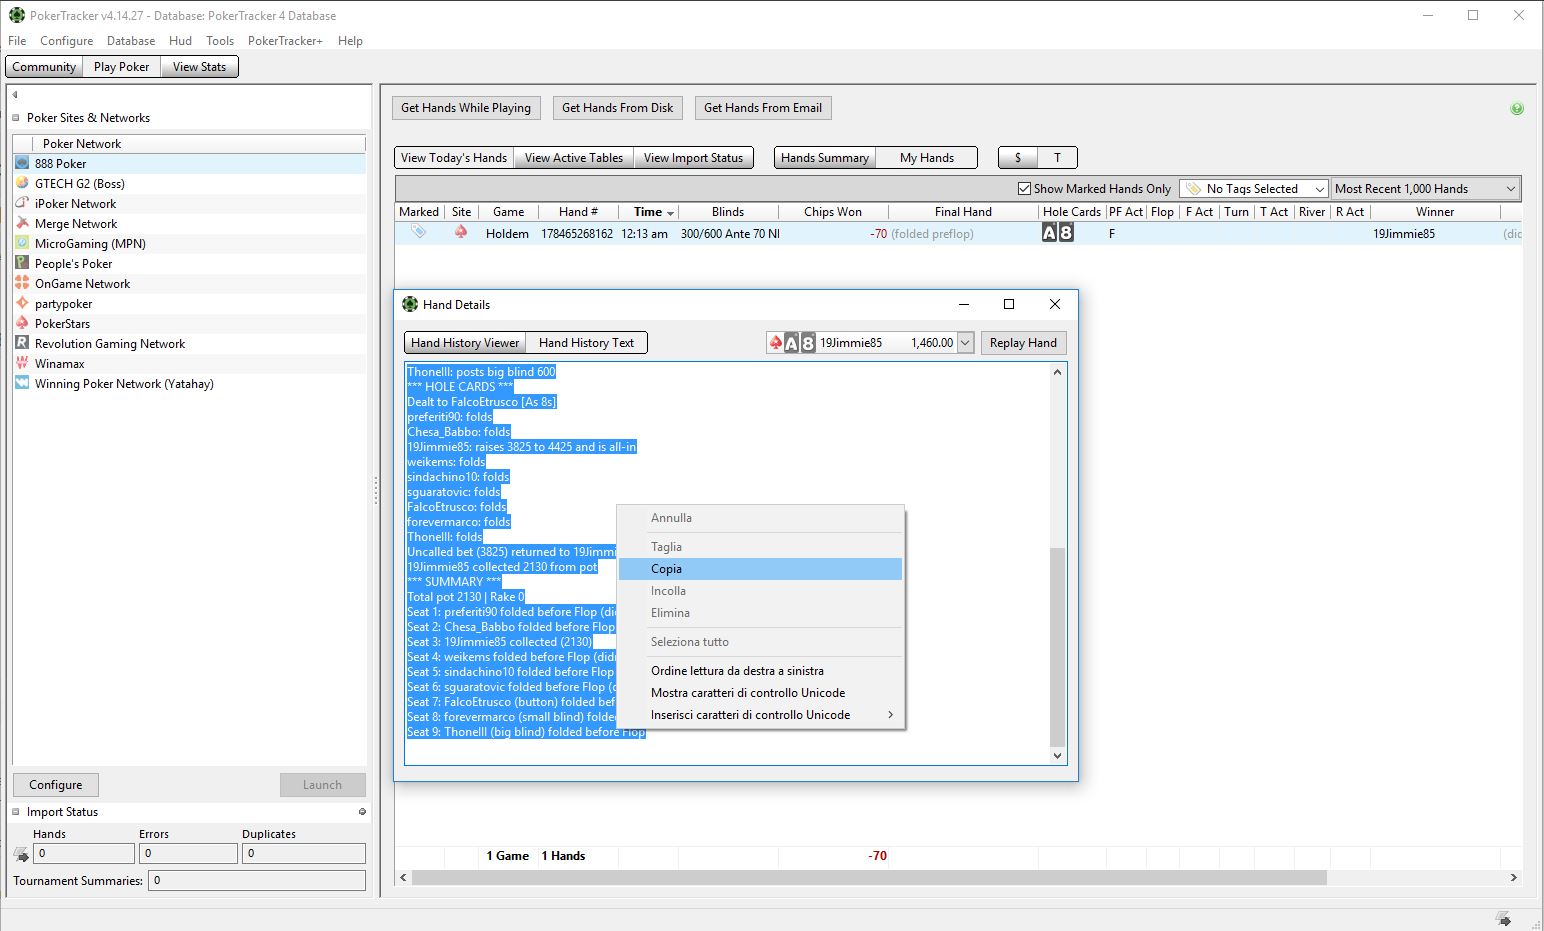1544x931 pixels.
Task: Click the sidebar Configure button
Action: [x=56, y=785]
